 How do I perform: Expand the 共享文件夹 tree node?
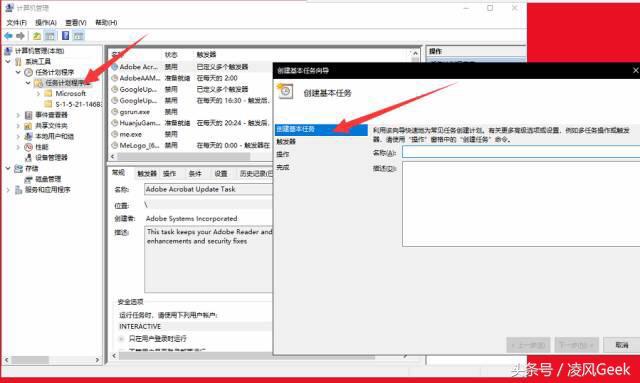click(18, 125)
